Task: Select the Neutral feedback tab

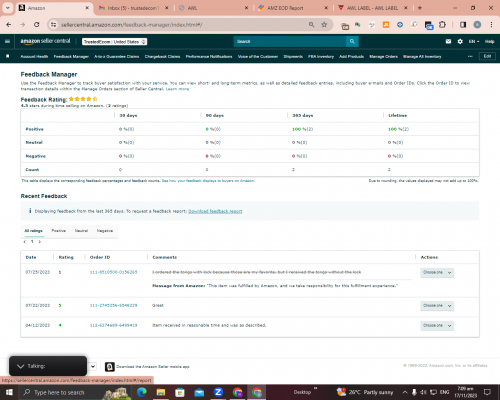Action: [x=81, y=231]
